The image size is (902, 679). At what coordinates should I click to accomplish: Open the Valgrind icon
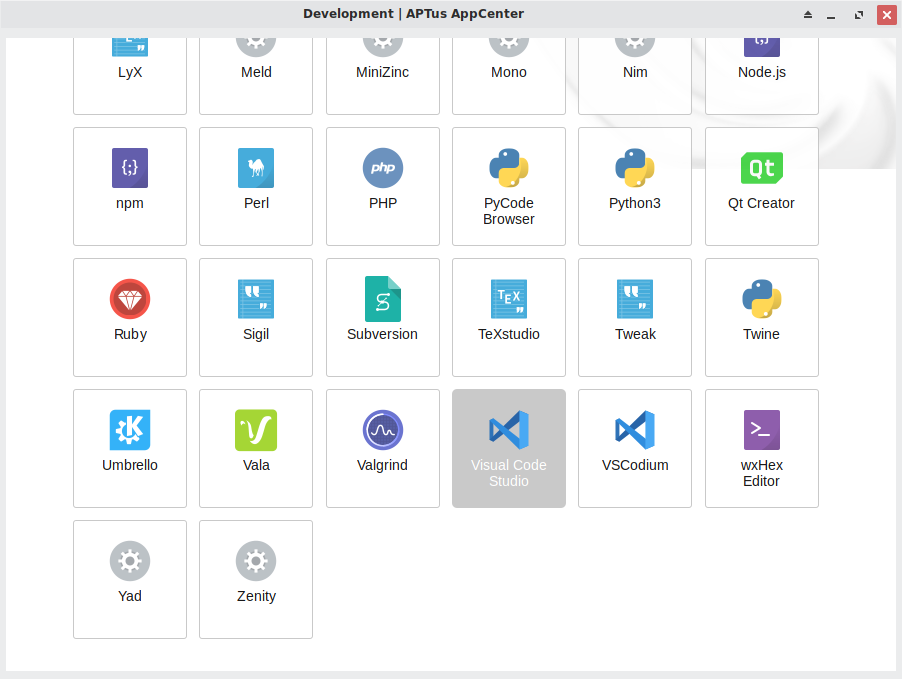tap(383, 430)
